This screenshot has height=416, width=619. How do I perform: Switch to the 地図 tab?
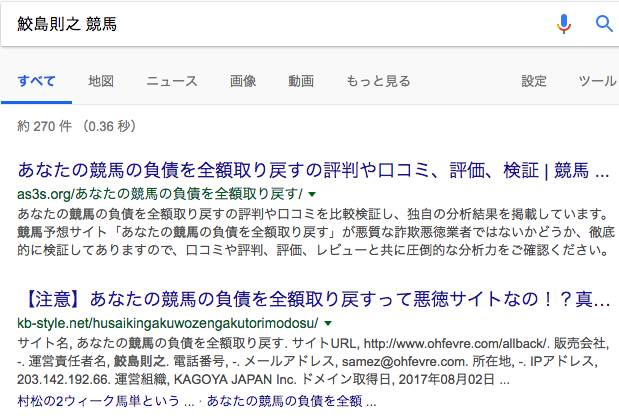(101, 81)
